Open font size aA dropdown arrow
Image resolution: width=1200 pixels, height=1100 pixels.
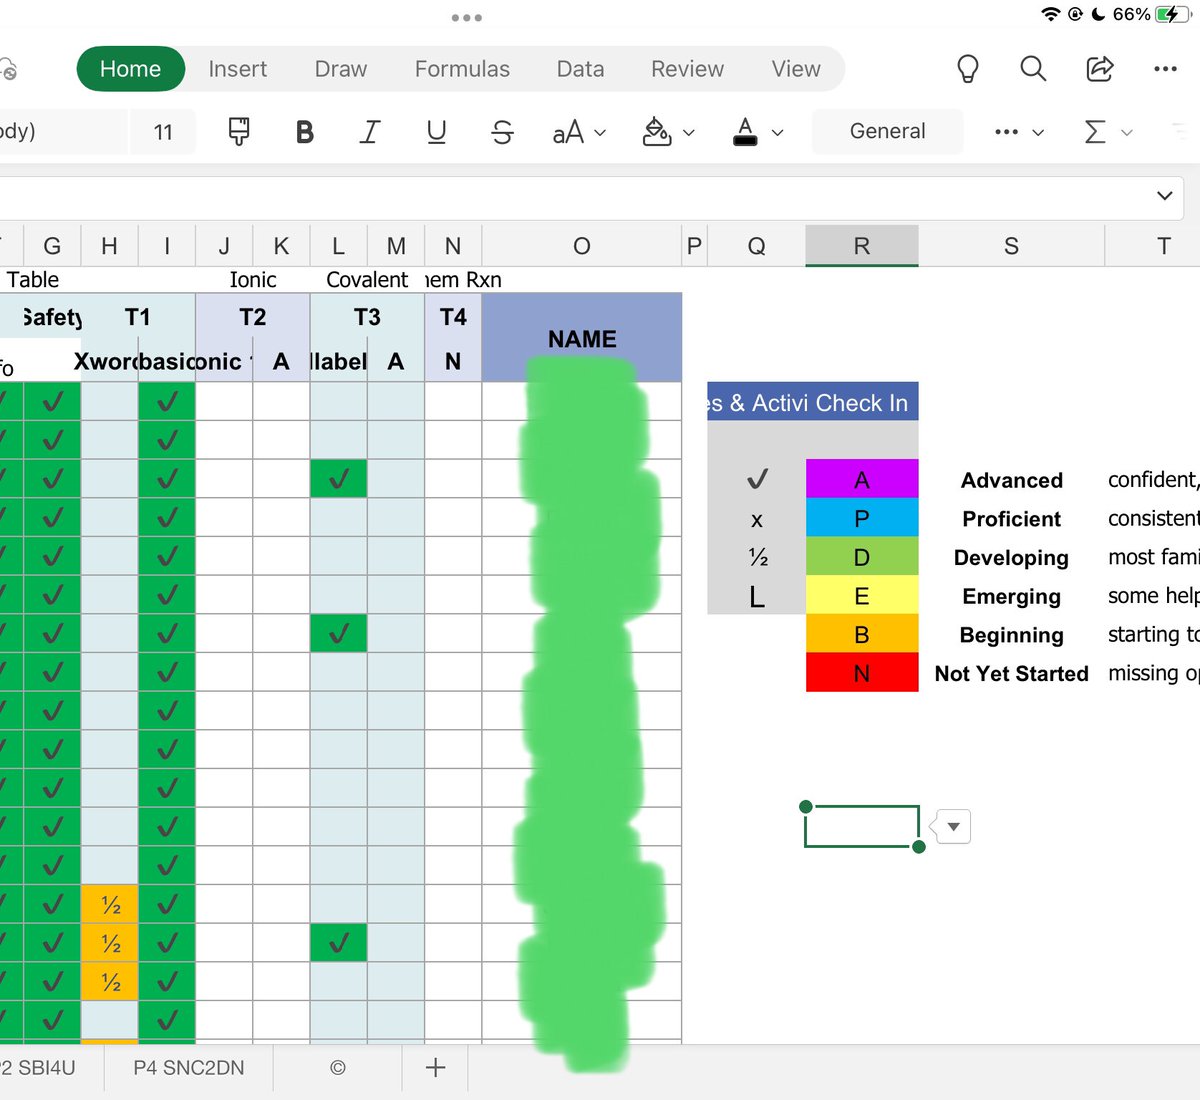point(600,132)
